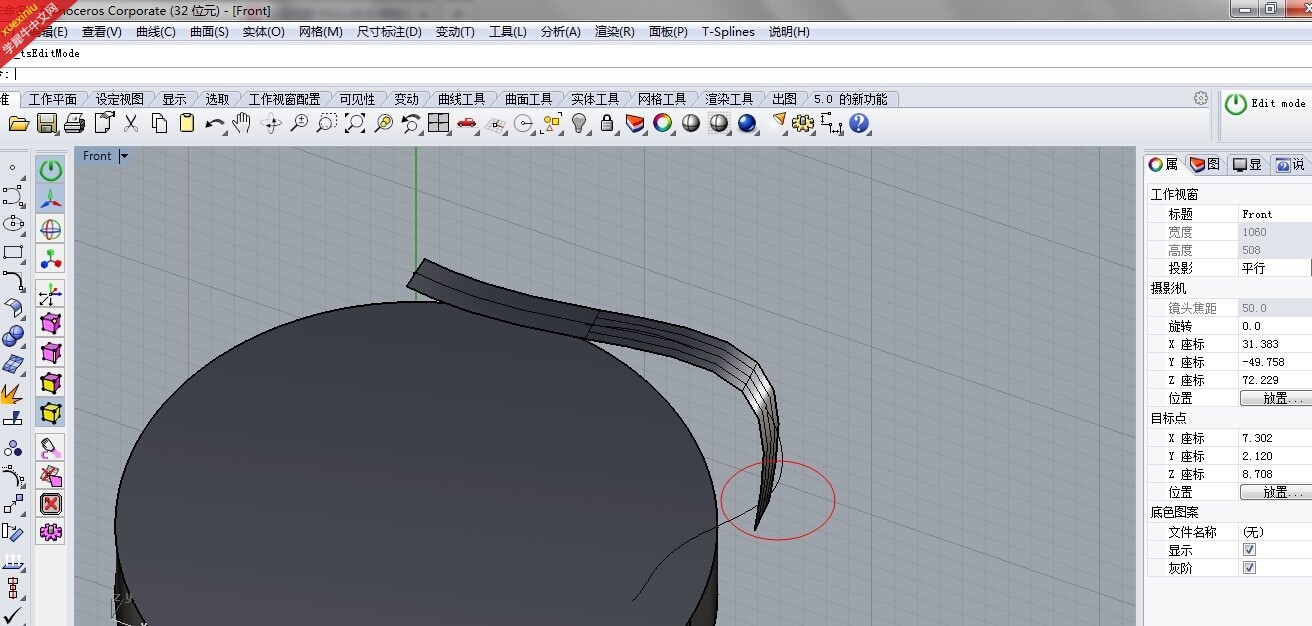Select the Rotate view tool
The image size is (1312, 626).
tap(271, 123)
